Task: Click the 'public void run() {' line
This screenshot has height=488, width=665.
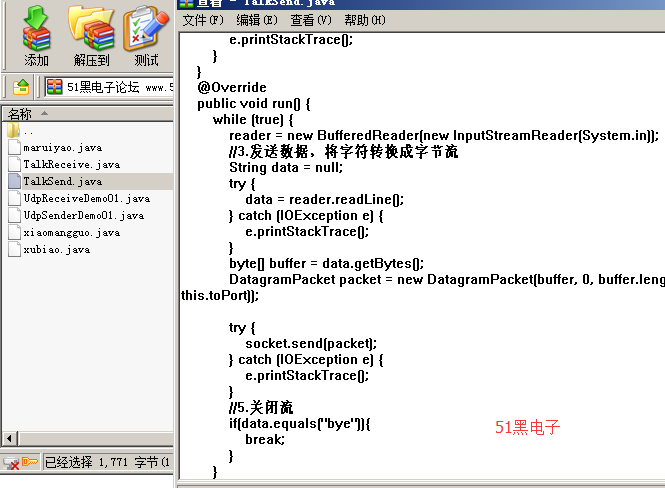Action: pyautogui.click(x=254, y=103)
